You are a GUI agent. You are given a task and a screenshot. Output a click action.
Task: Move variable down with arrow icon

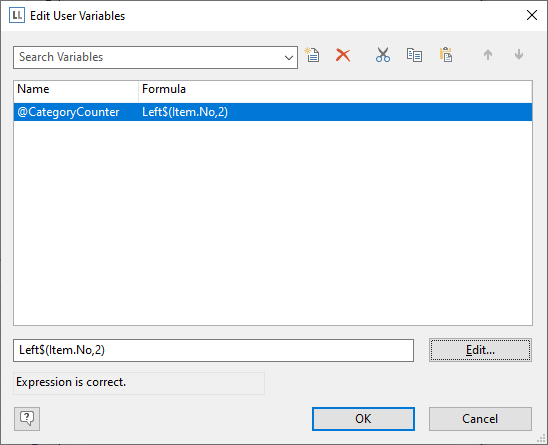[x=519, y=55]
